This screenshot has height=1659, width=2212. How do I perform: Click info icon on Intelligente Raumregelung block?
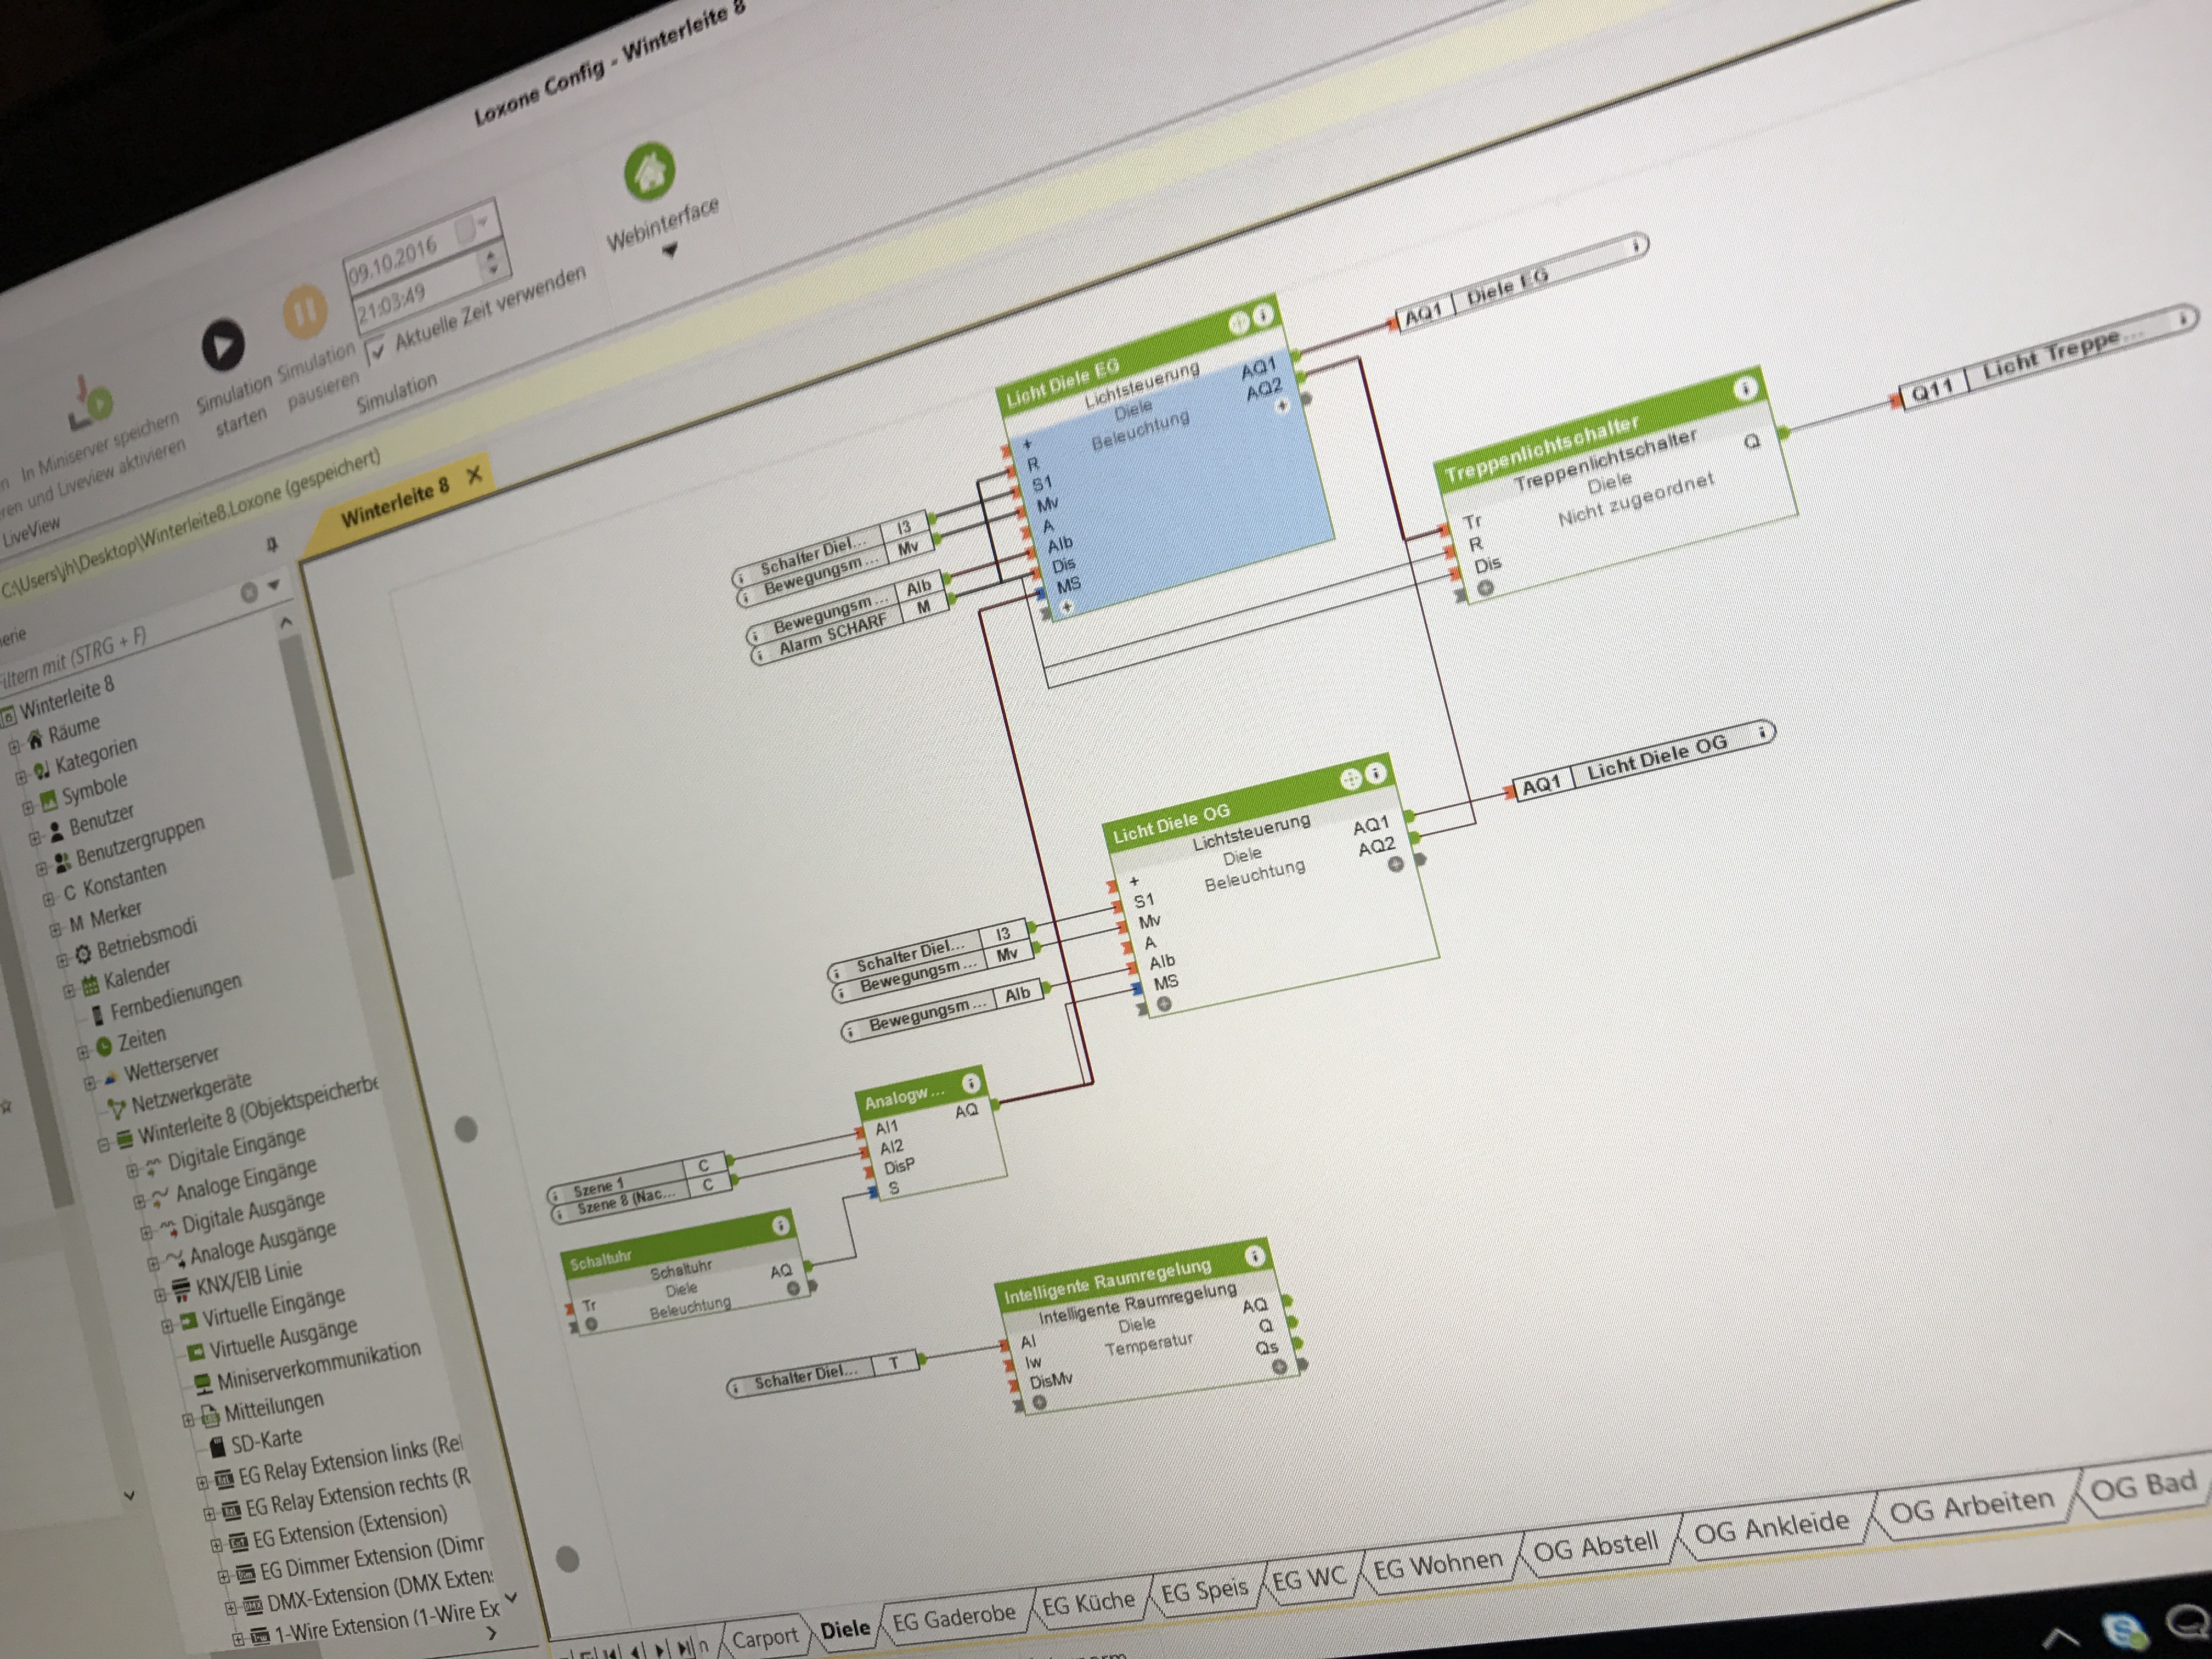[1254, 1255]
